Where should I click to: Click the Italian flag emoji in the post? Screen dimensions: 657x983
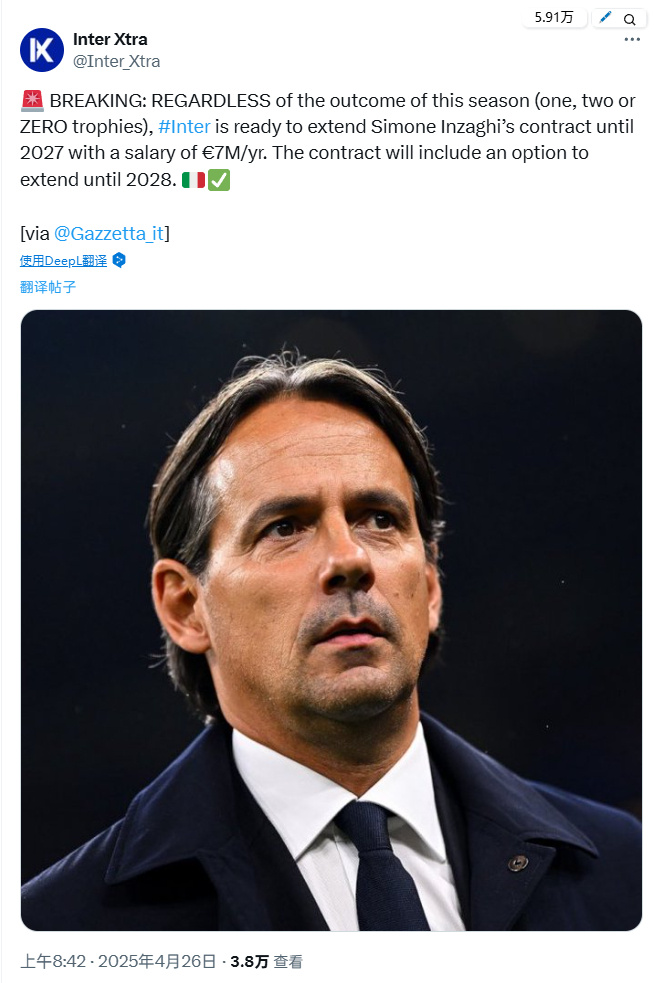193,181
